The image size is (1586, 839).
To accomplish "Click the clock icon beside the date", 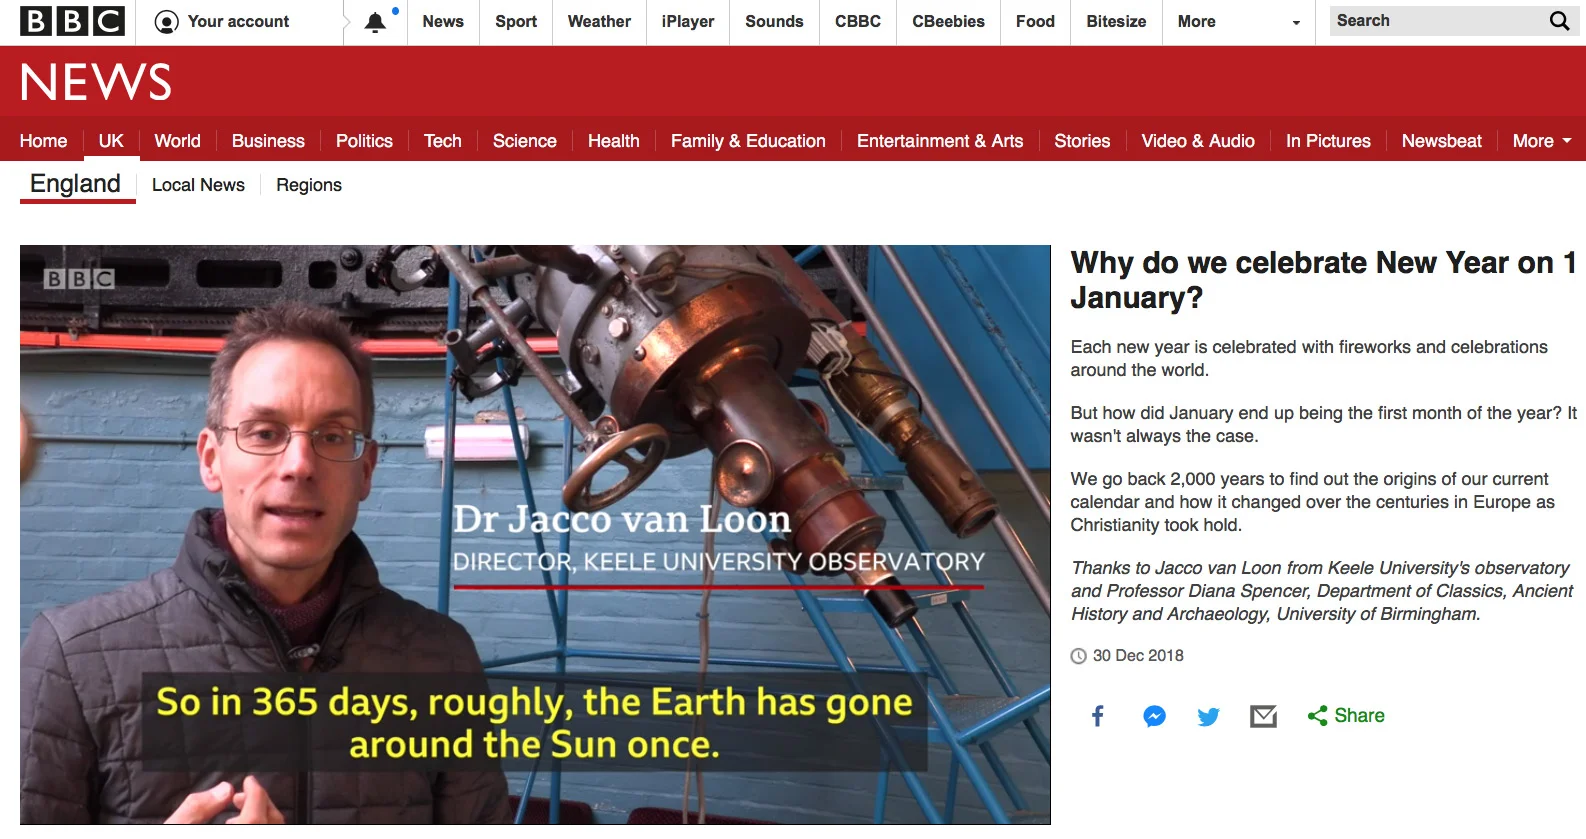I will (x=1079, y=656).
